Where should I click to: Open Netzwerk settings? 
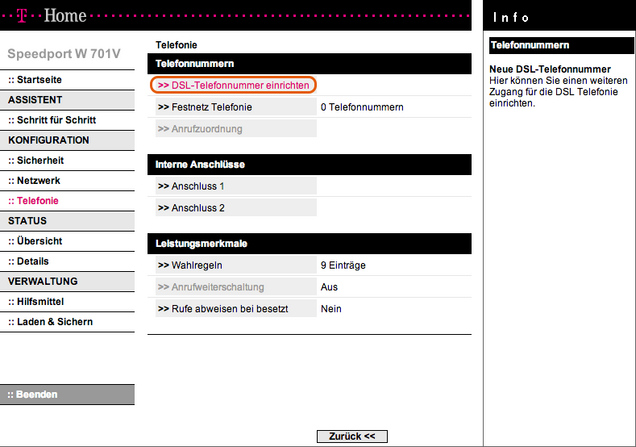38,180
